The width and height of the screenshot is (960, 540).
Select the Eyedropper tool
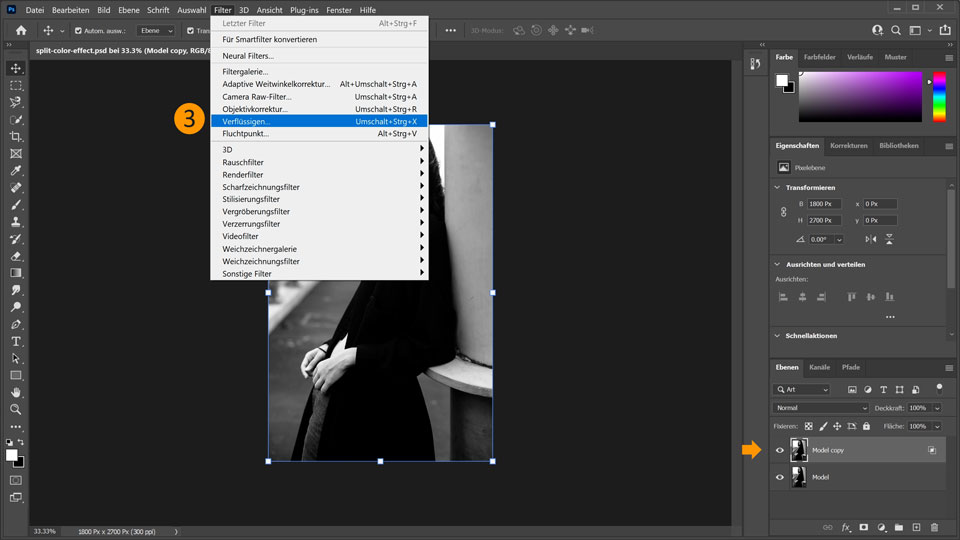click(x=16, y=170)
